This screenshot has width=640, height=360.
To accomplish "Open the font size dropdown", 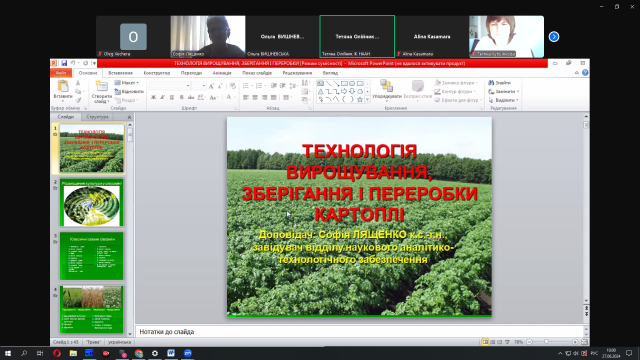I will pyautogui.click(x=204, y=86).
